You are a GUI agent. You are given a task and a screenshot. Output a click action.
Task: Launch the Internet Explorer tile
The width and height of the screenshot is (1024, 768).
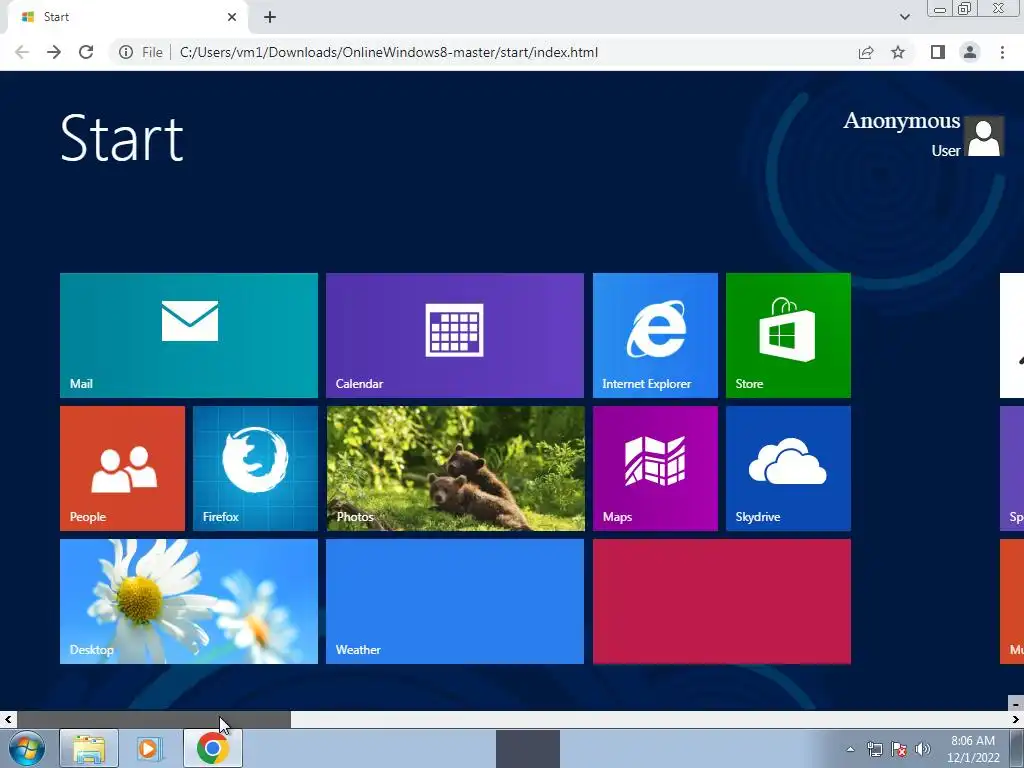[655, 335]
